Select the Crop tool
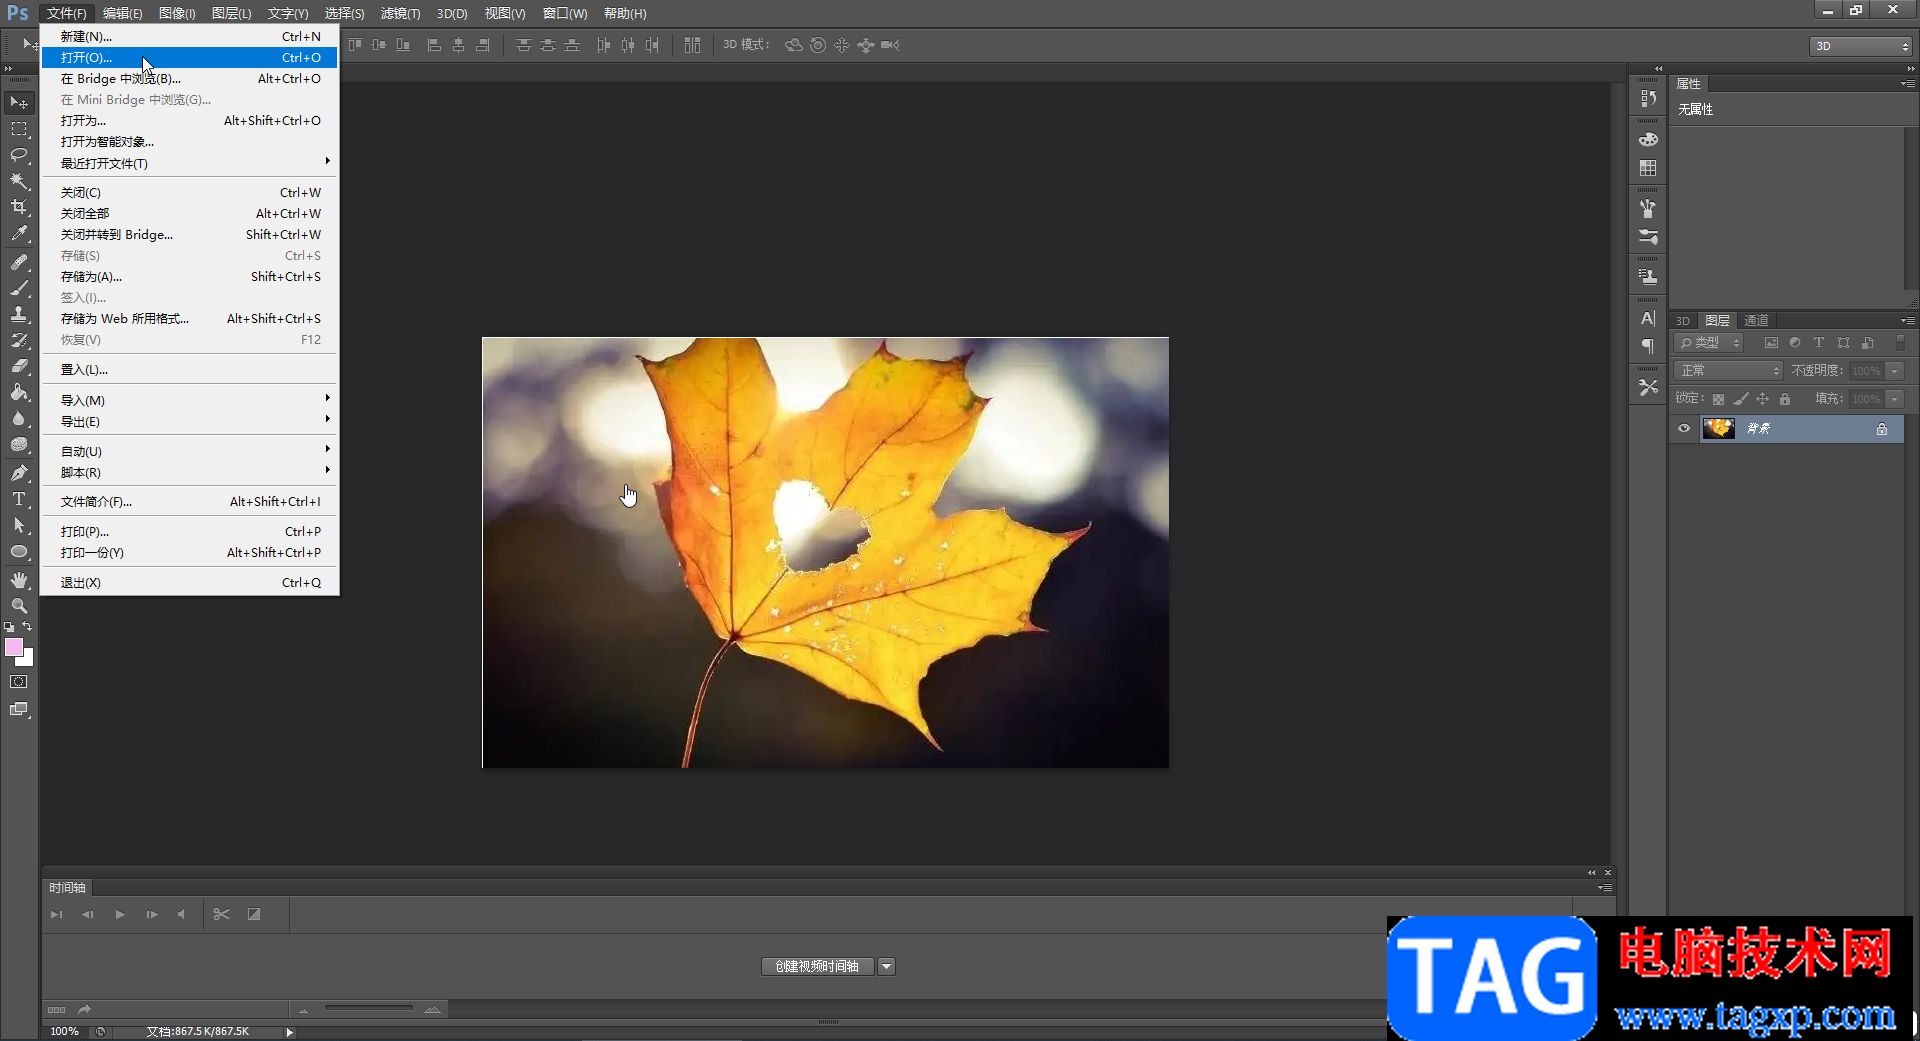This screenshot has height=1041, width=1920. (19, 207)
